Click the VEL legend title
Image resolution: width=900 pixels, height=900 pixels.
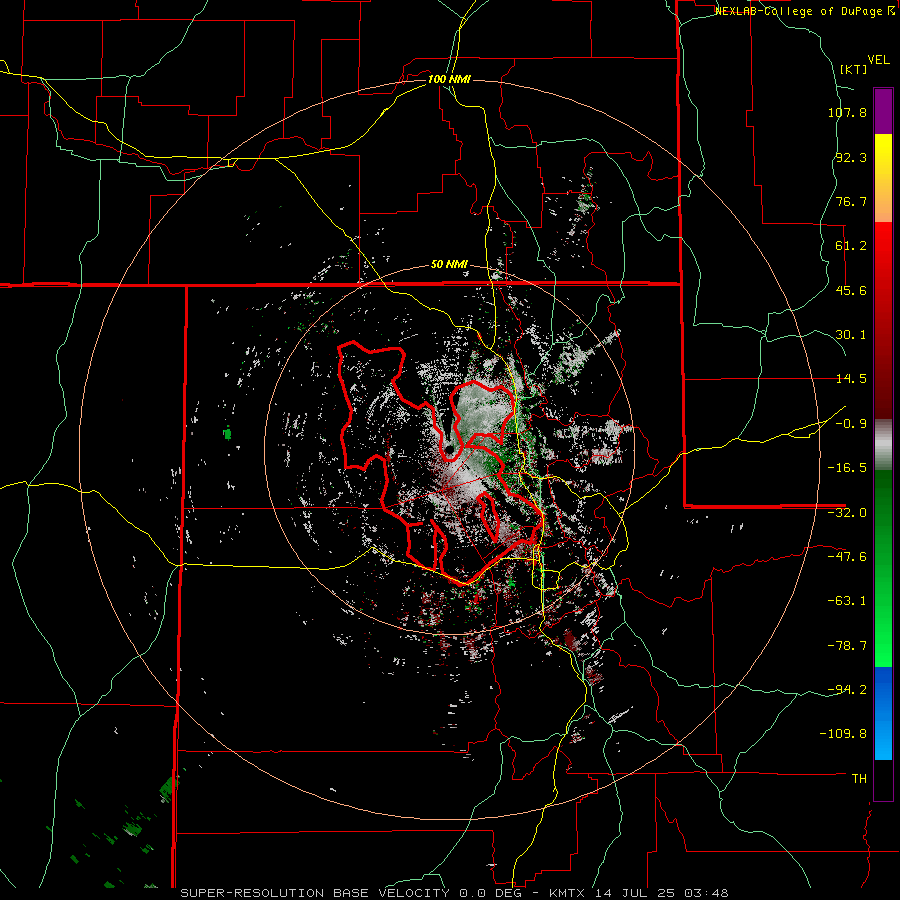(x=878, y=60)
